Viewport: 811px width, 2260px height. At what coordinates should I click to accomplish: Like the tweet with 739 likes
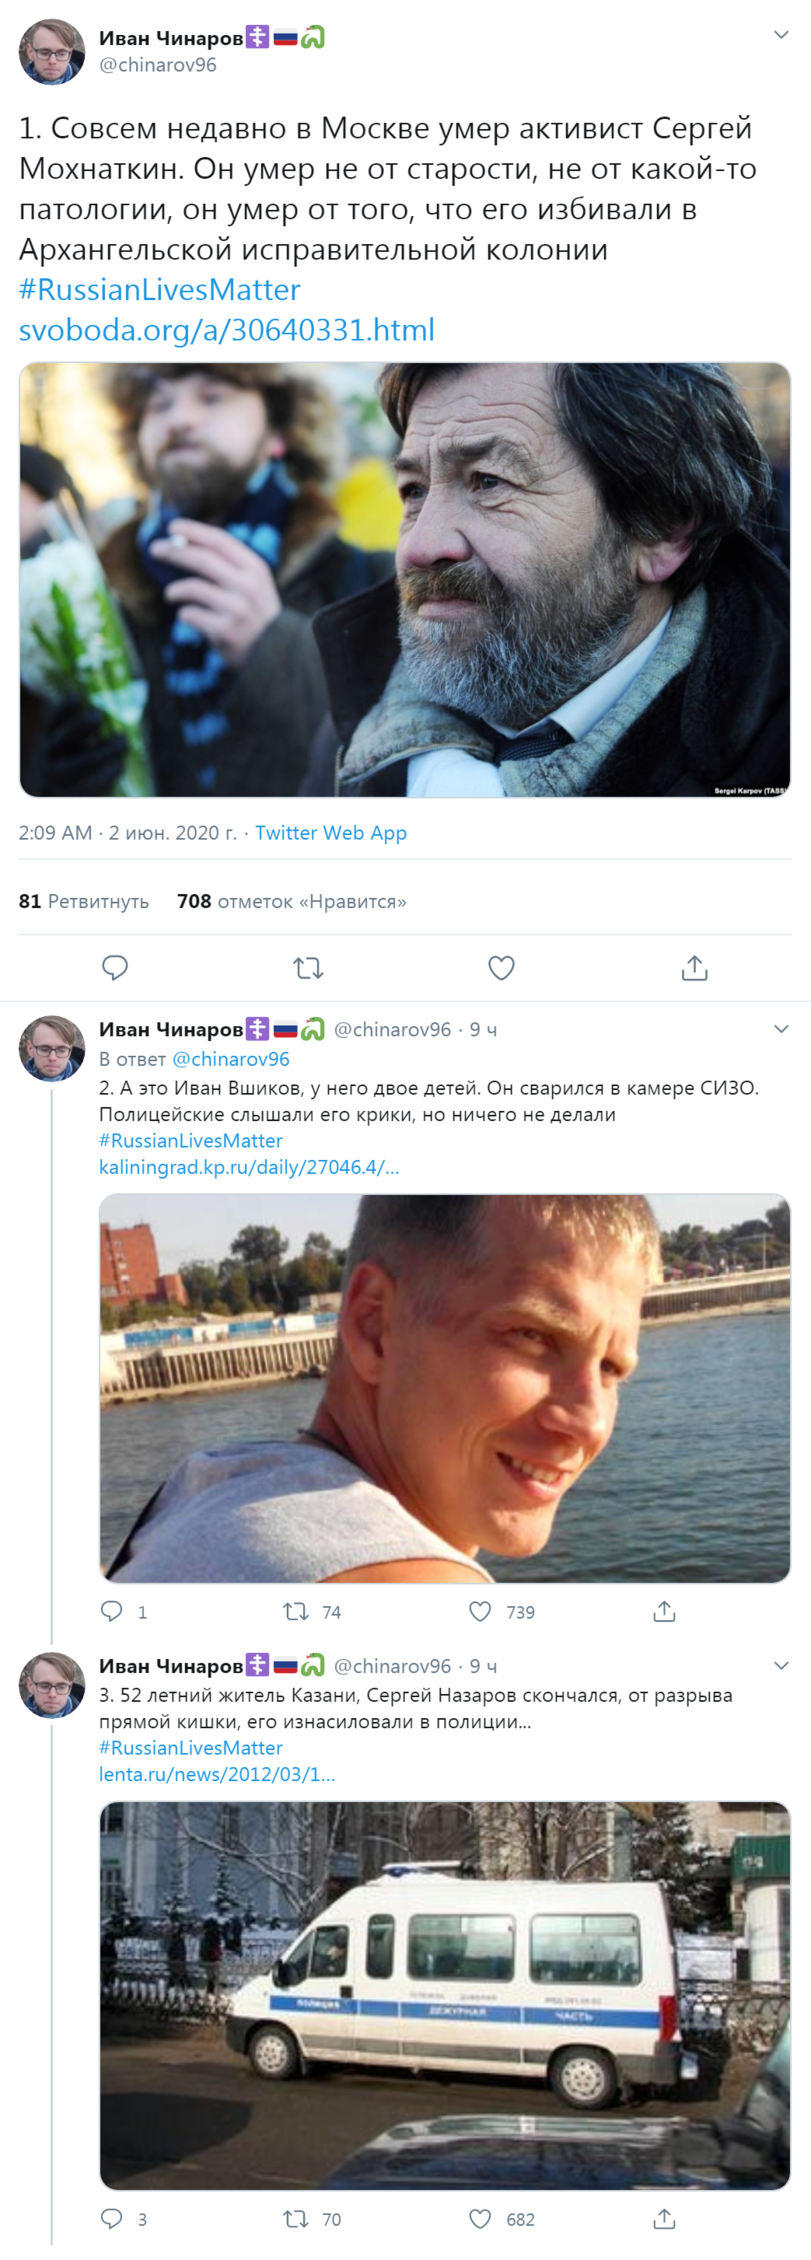coord(481,1611)
